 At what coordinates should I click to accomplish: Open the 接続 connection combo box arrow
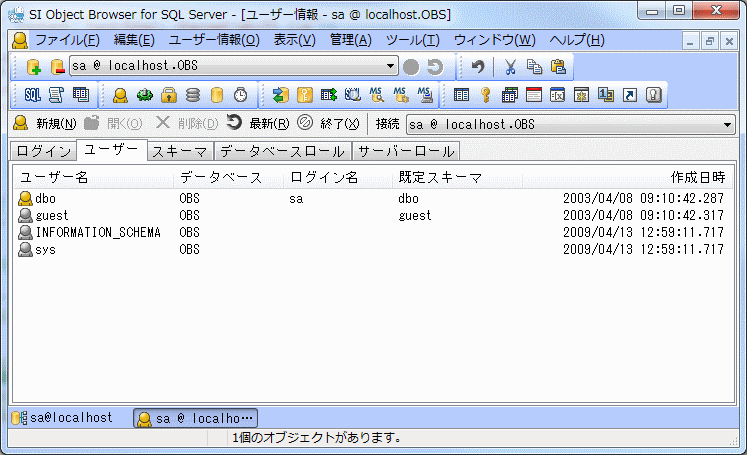tap(728, 124)
